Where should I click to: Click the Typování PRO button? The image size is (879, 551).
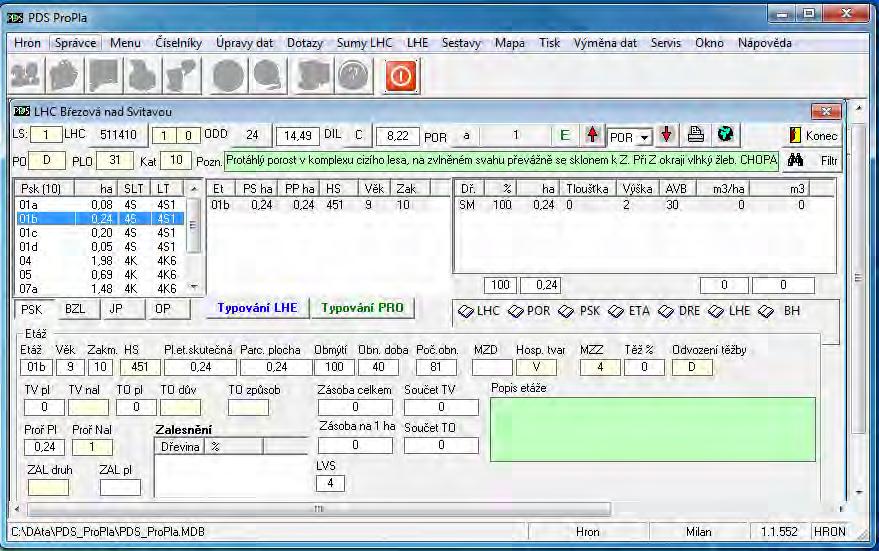pos(362,308)
